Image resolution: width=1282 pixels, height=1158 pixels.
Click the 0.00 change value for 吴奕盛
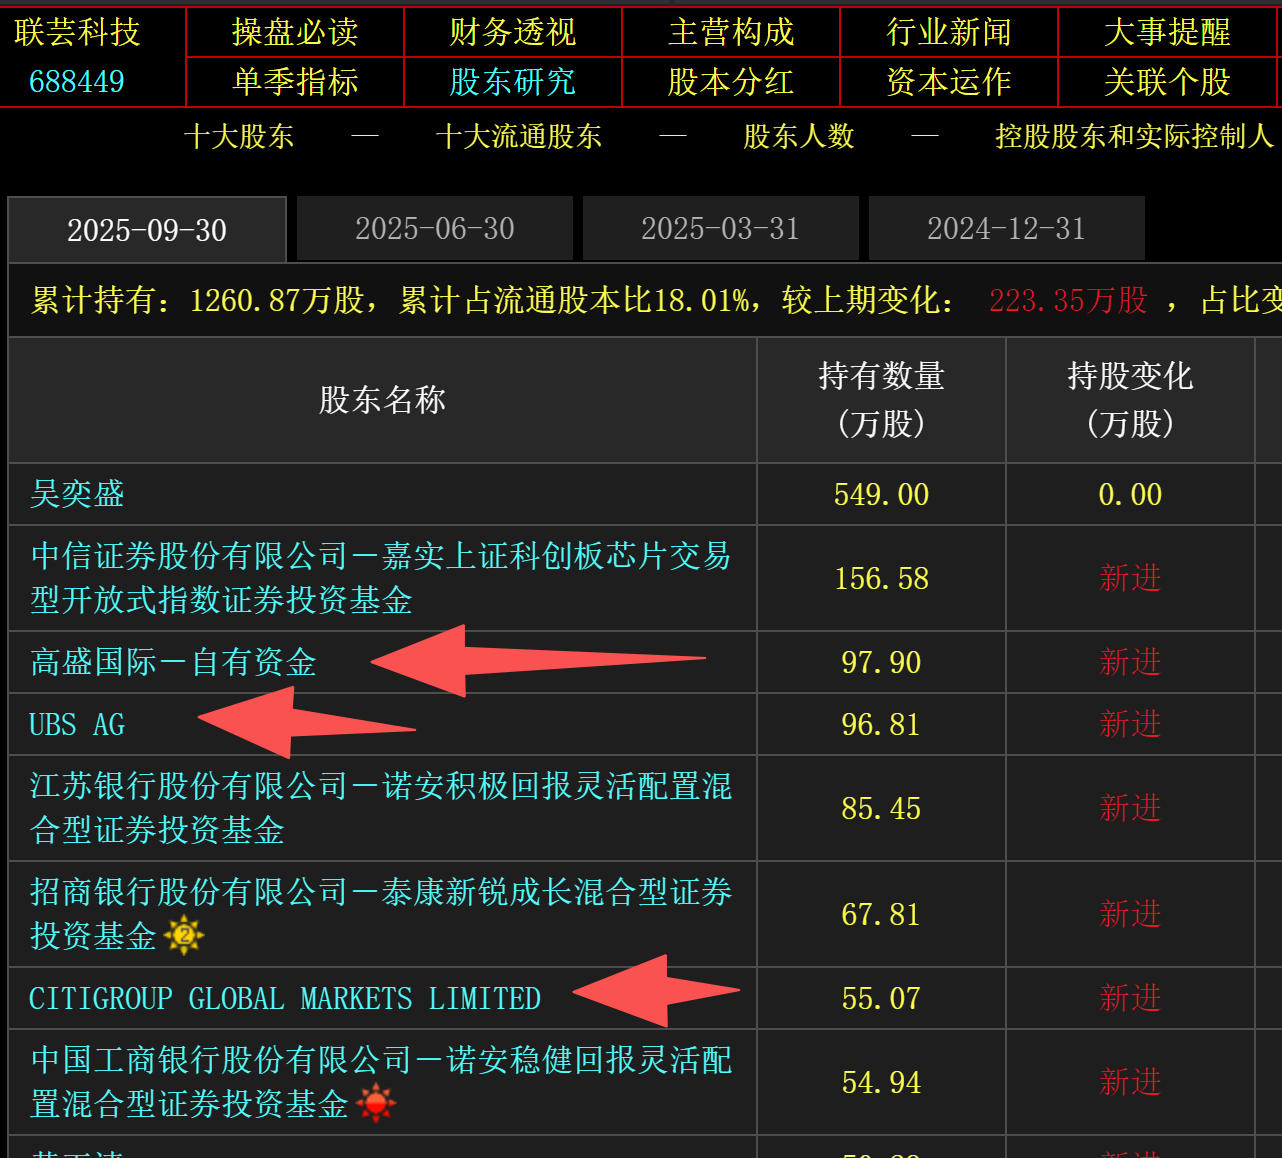(x=1130, y=494)
